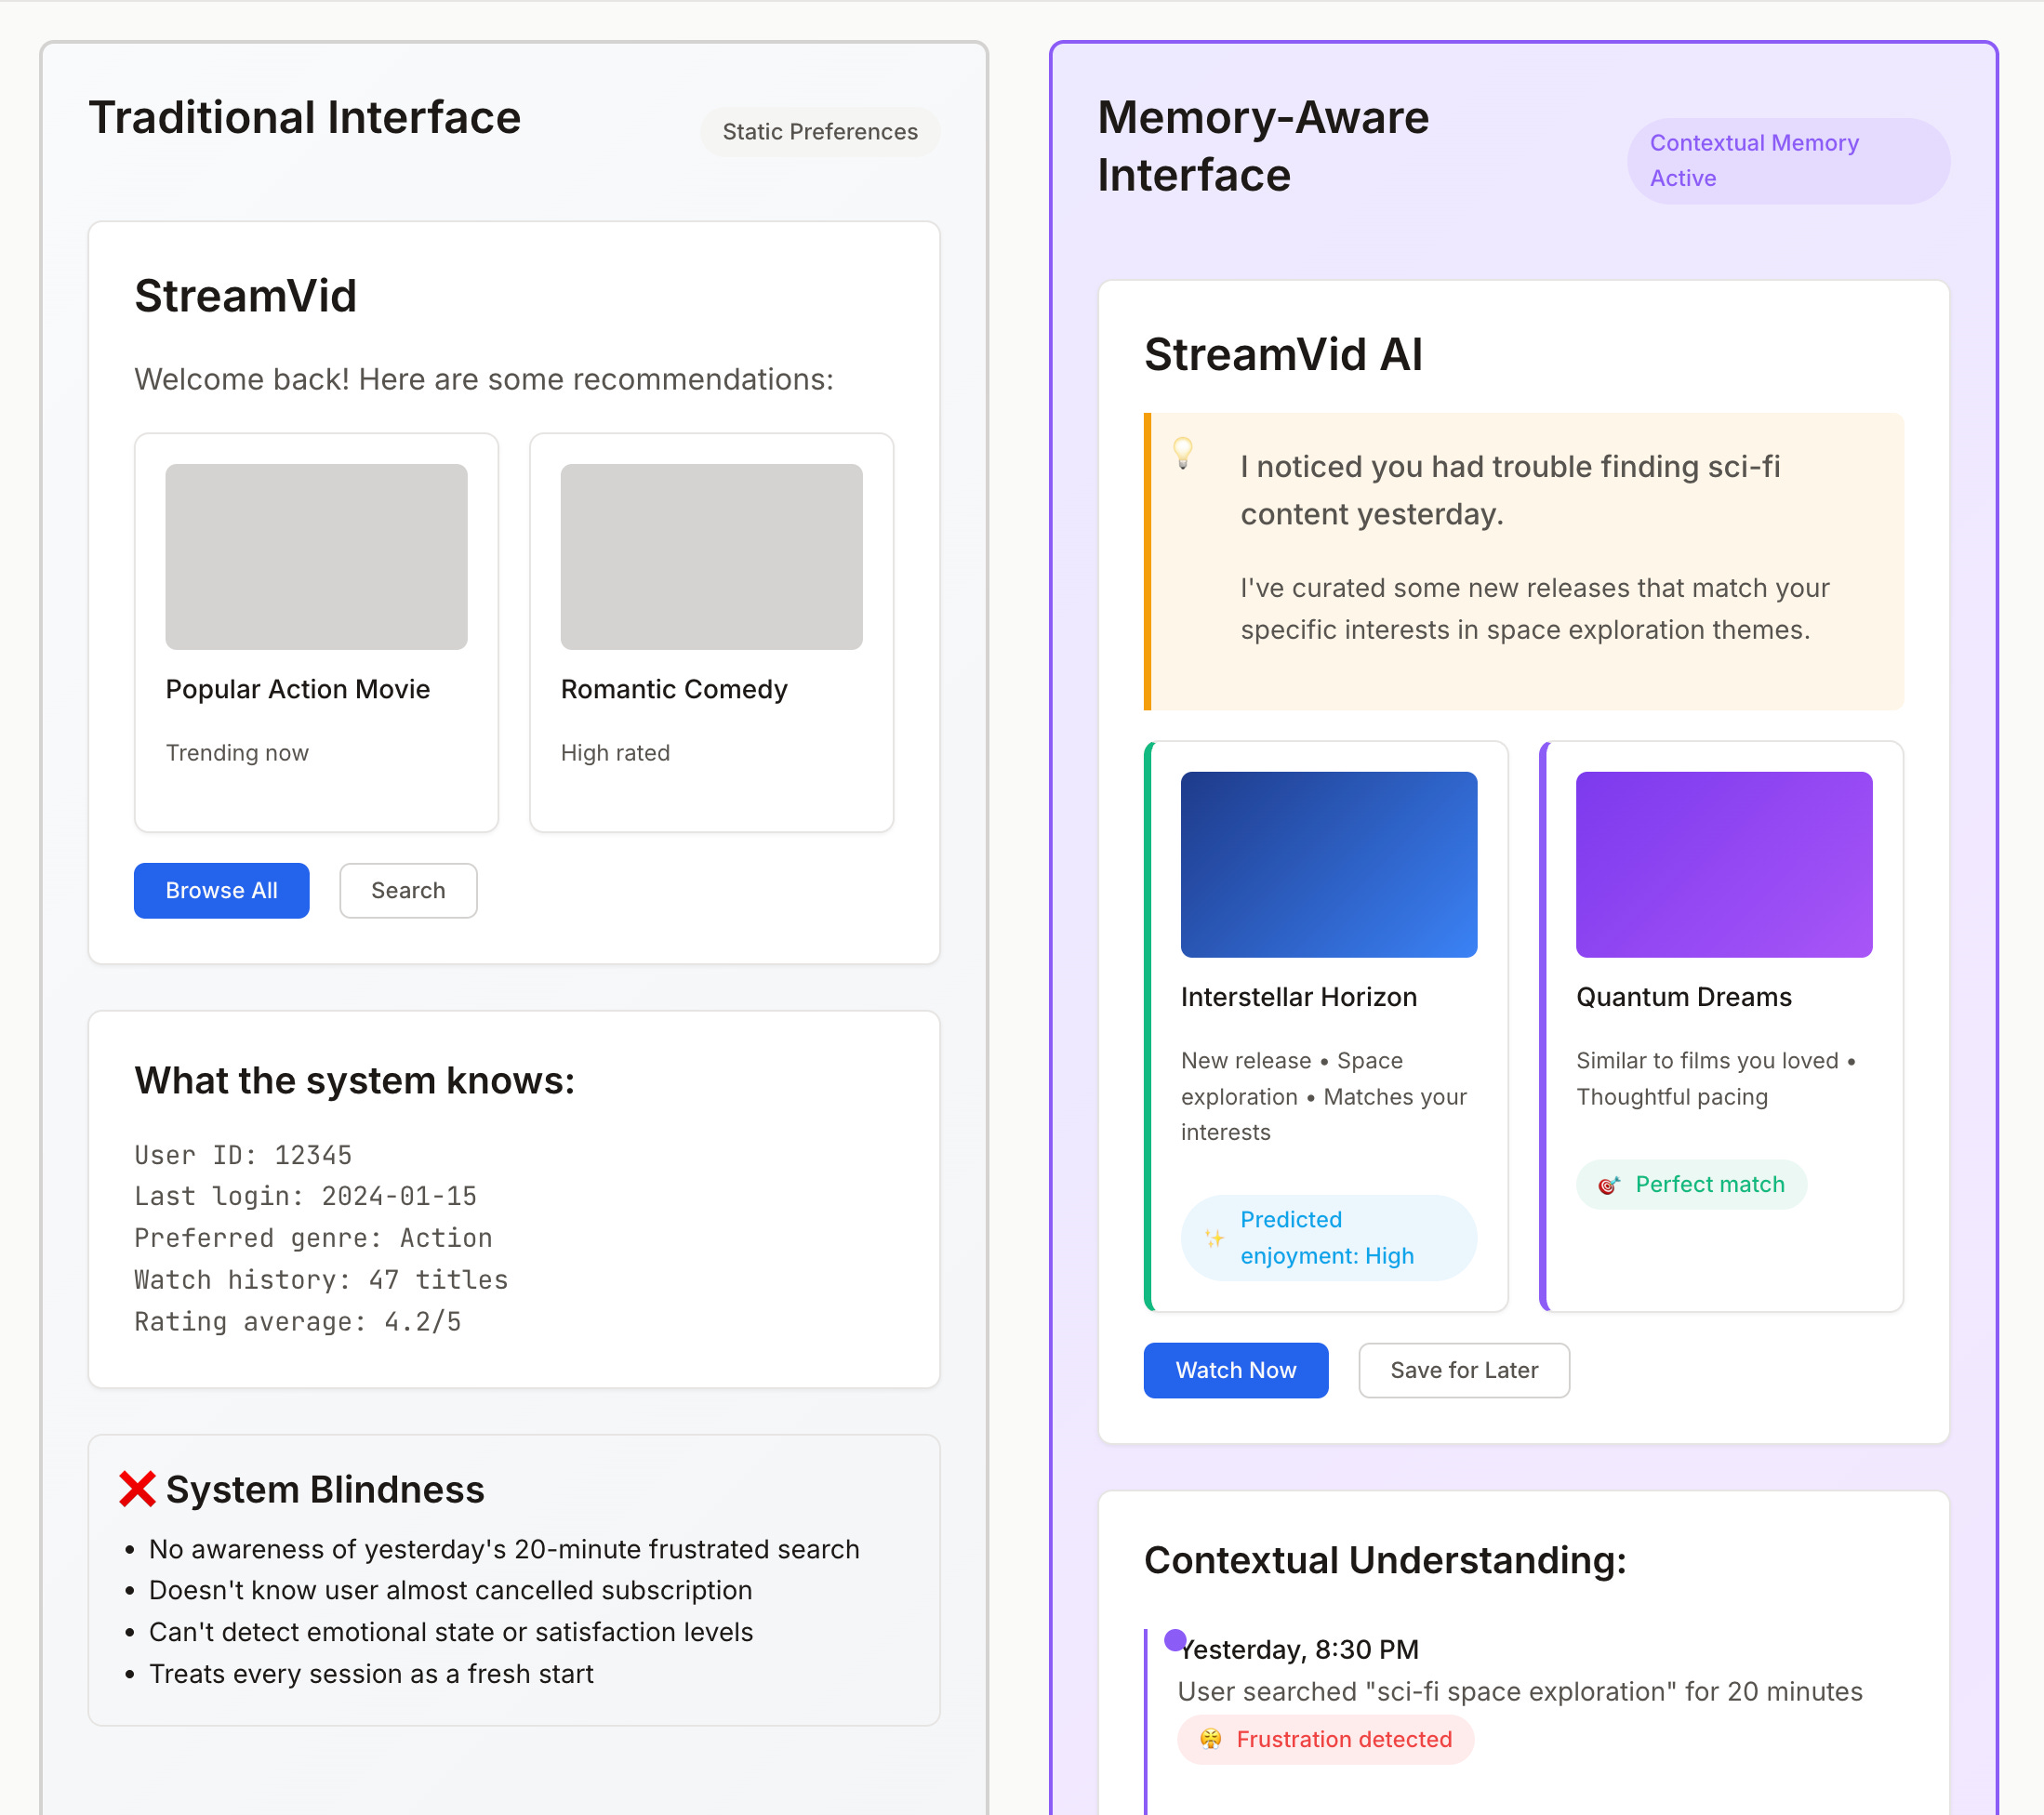The height and width of the screenshot is (1815, 2044).
Task: Click the red X System Blindness icon
Action: pyautogui.click(x=137, y=1489)
